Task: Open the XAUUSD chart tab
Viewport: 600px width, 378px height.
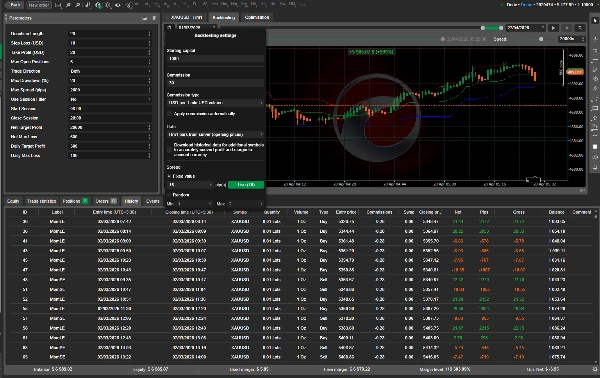Action: 186,18
